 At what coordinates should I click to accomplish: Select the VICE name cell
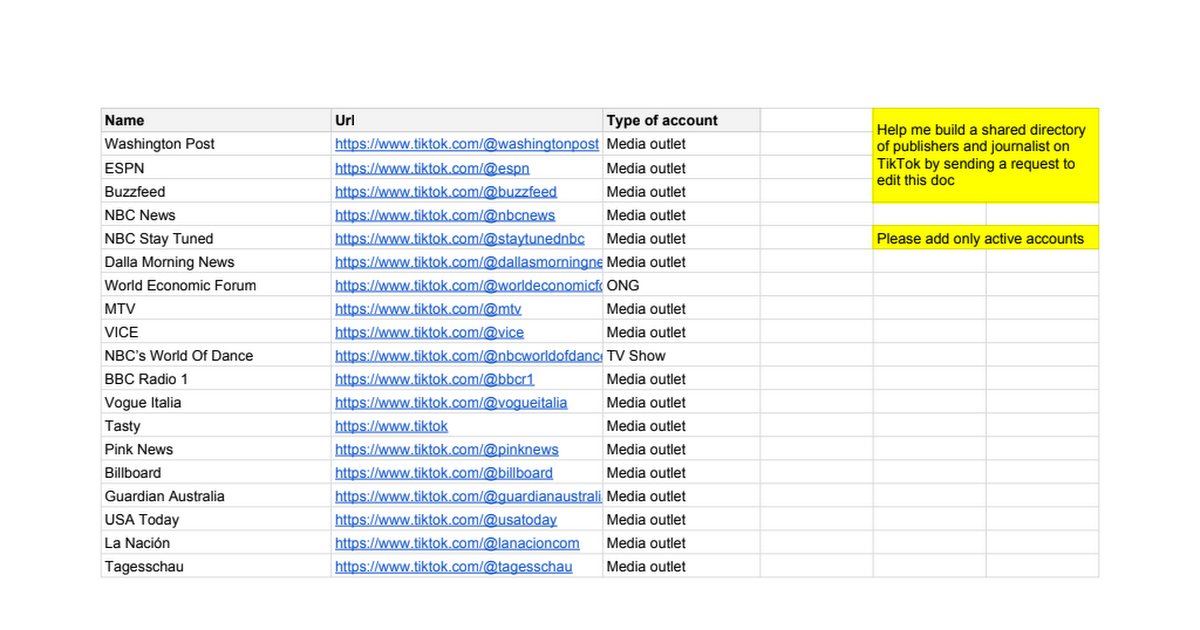coord(216,332)
